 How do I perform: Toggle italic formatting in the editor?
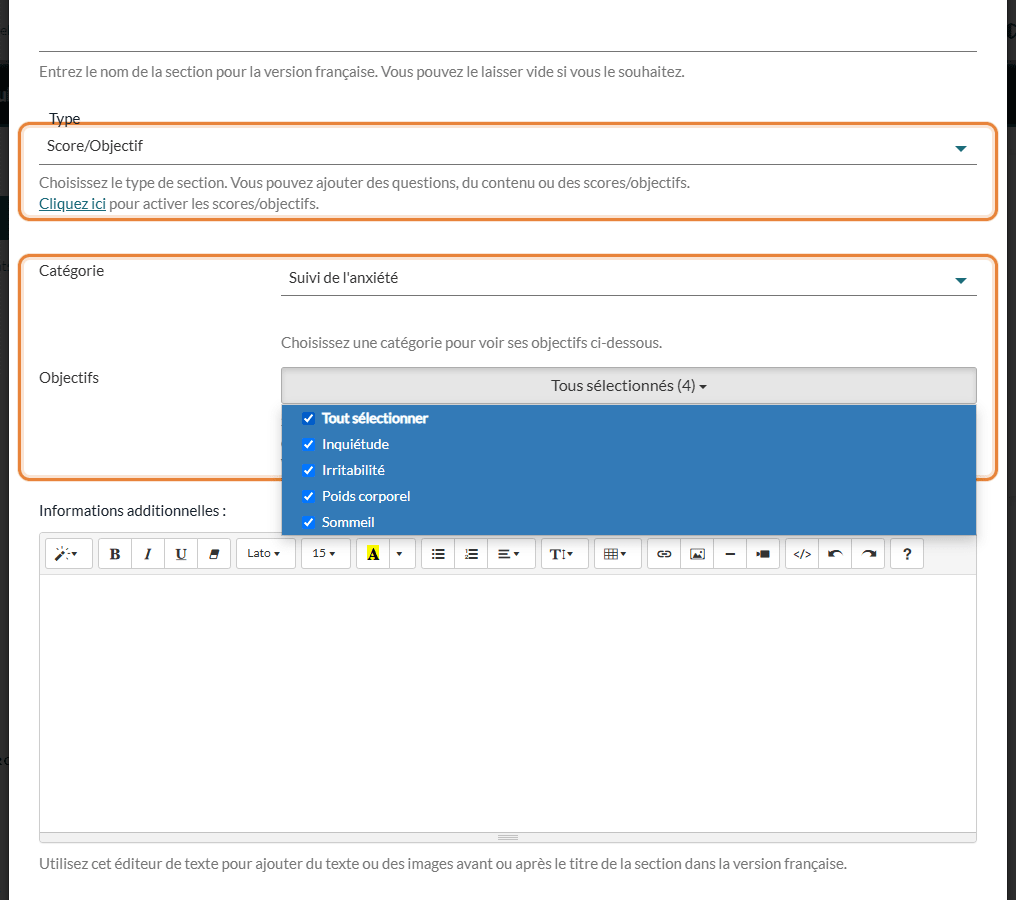coord(148,554)
